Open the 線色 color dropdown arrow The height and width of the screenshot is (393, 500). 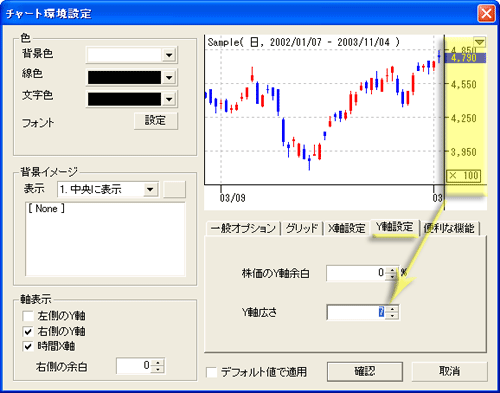click(x=169, y=78)
